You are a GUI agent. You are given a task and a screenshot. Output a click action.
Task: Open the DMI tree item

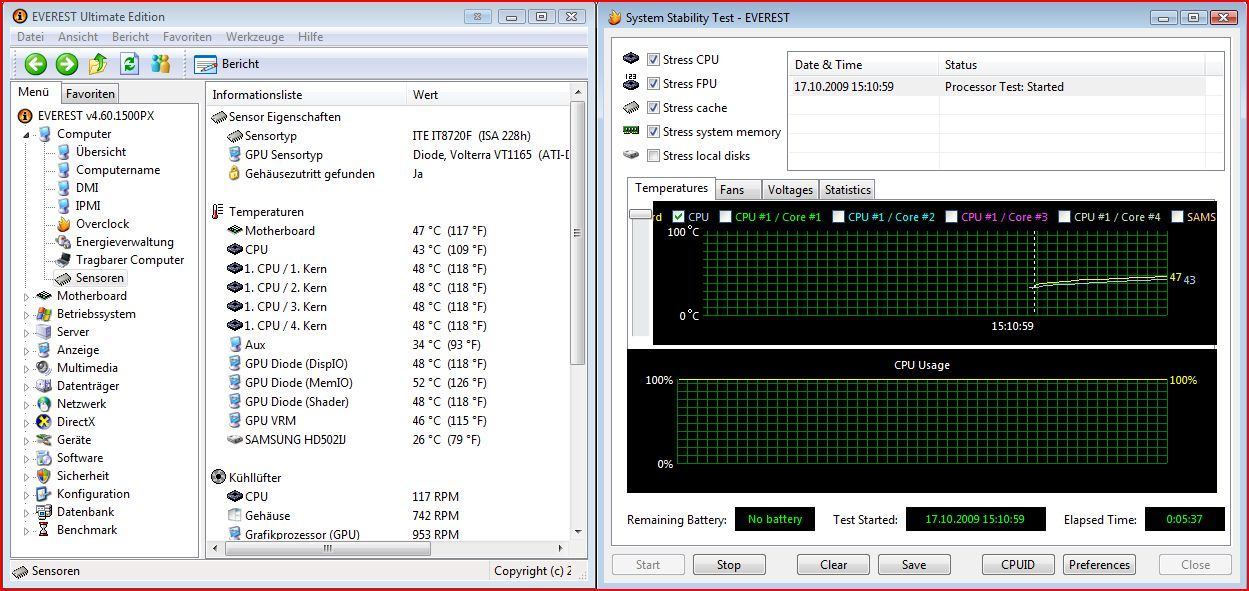87,188
